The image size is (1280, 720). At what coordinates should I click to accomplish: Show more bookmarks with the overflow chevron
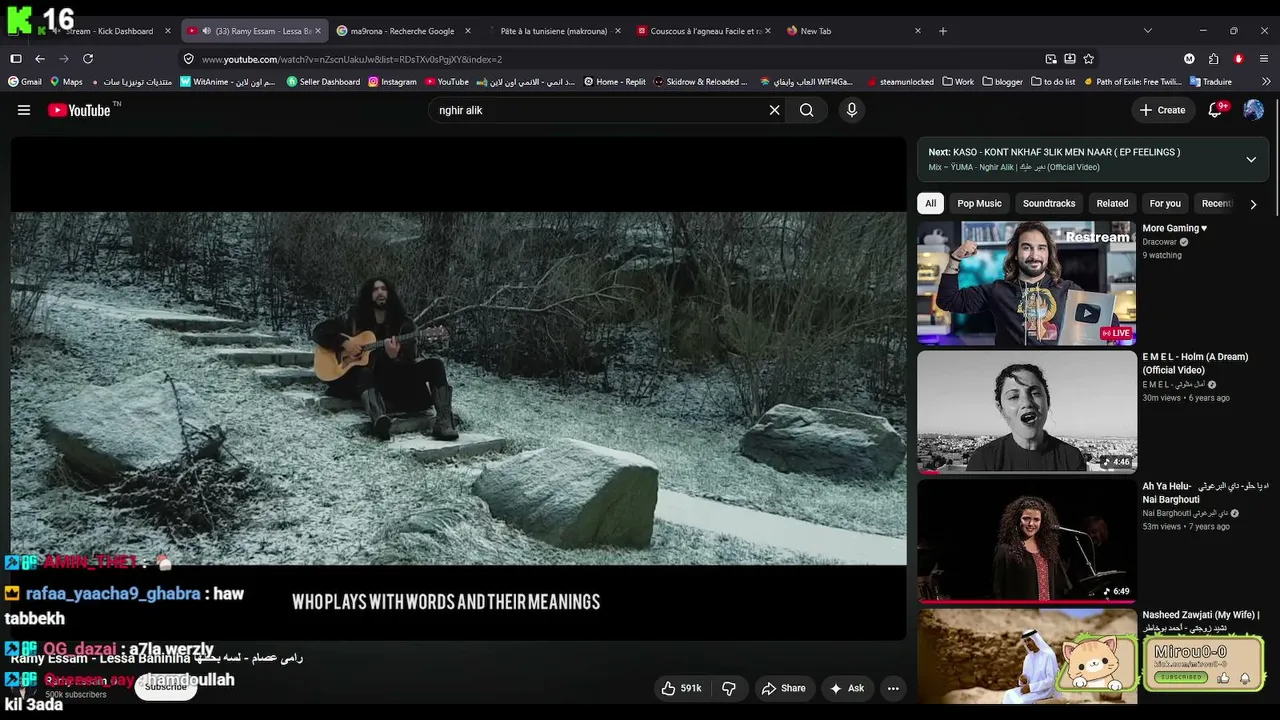point(1266,82)
